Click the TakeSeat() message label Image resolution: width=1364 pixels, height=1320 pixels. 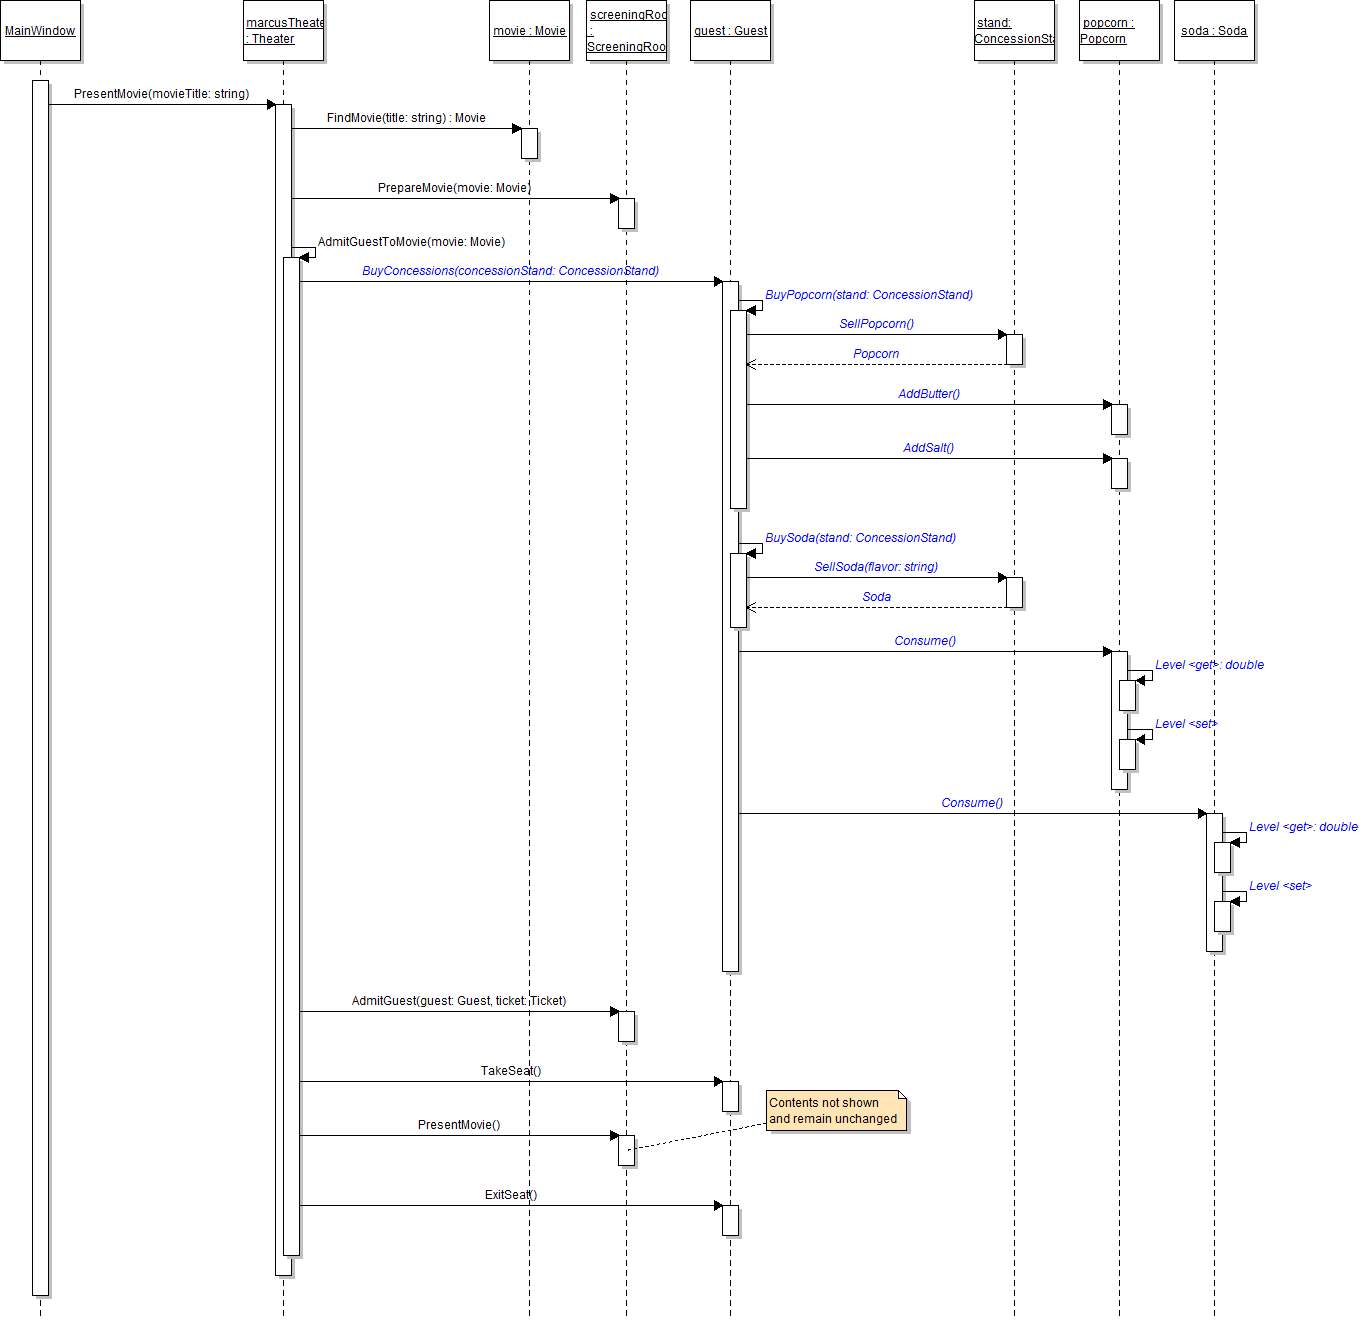510,1071
